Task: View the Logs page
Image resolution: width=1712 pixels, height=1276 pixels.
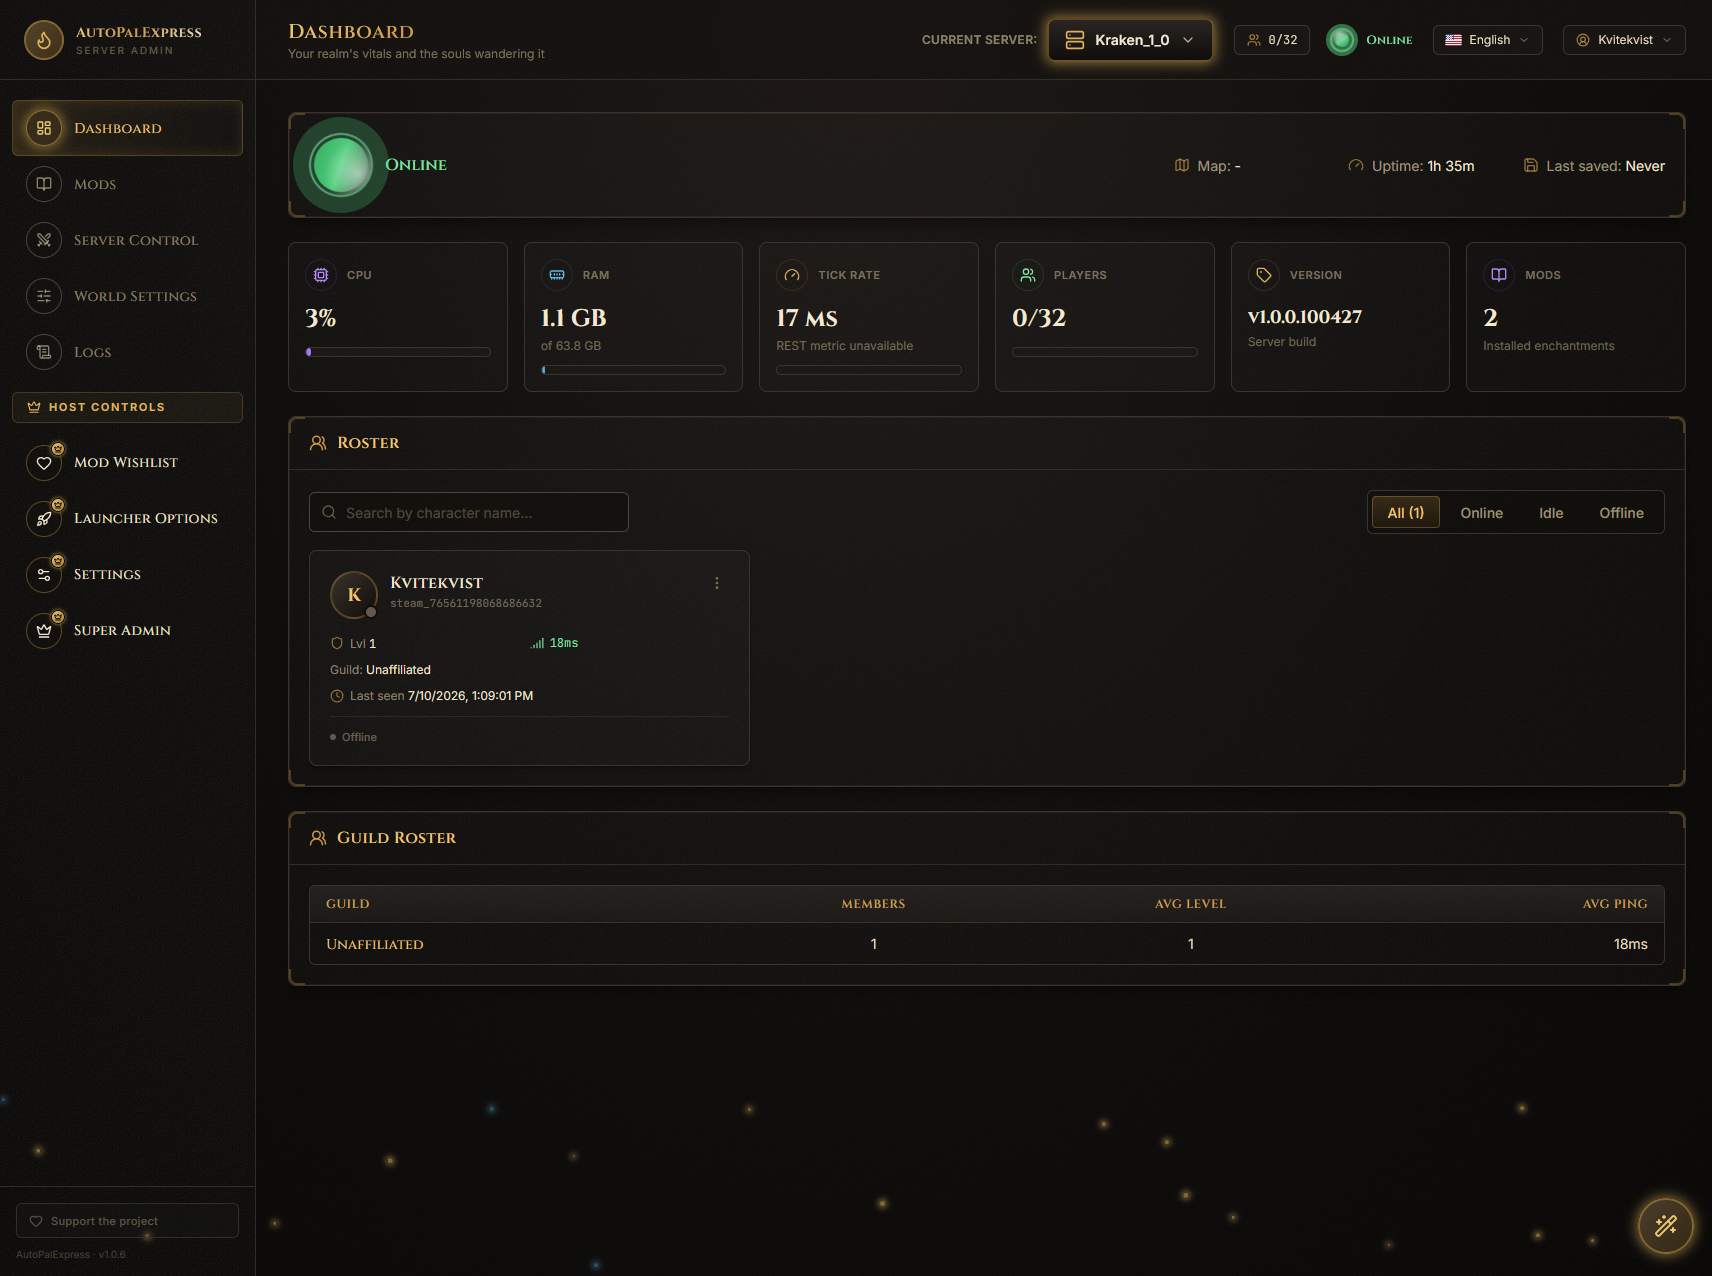Action: click(x=127, y=352)
